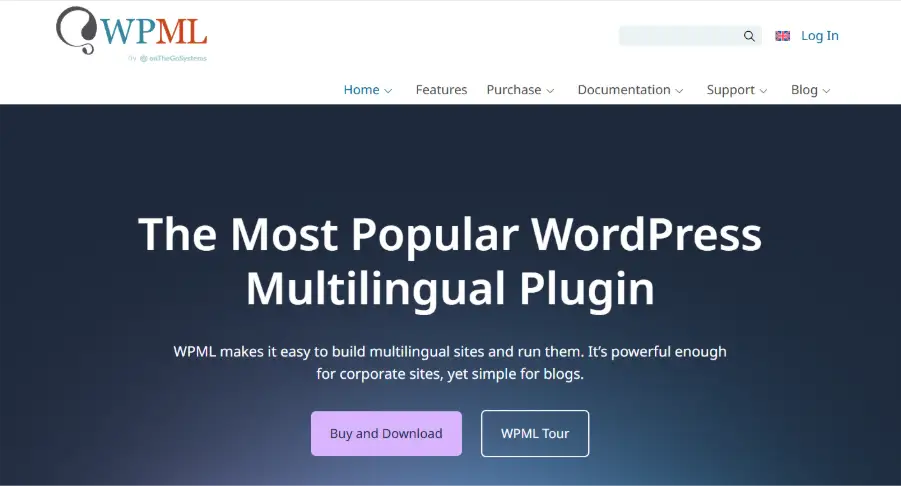Expand the Documentation dropdown chevron
Viewport: 901px width, 486px height.
point(679,91)
